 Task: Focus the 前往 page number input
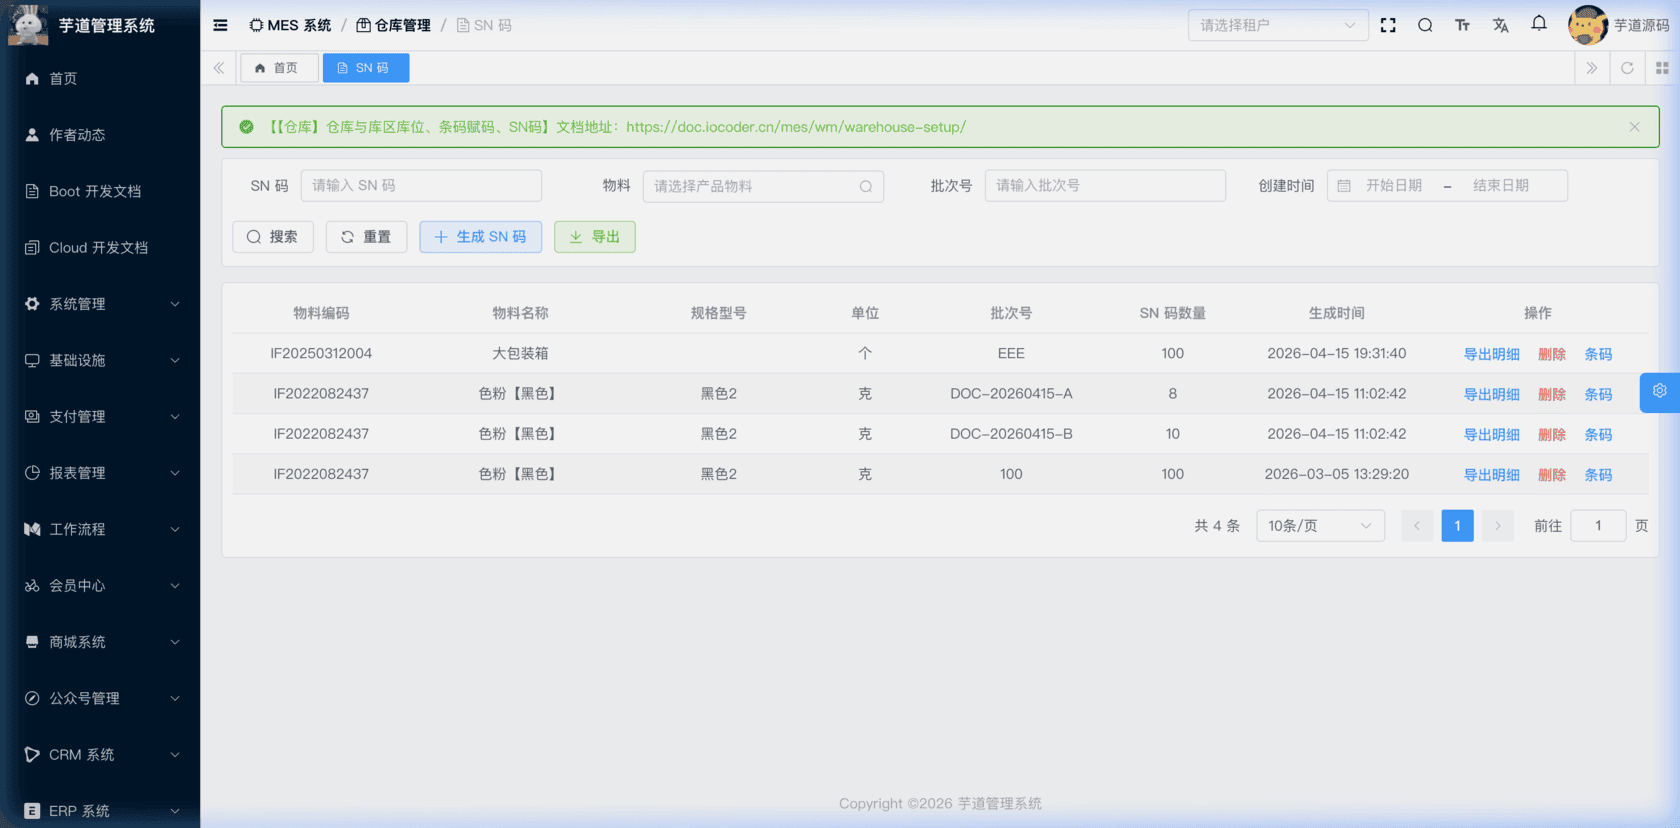pyautogui.click(x=1598, y=526)
